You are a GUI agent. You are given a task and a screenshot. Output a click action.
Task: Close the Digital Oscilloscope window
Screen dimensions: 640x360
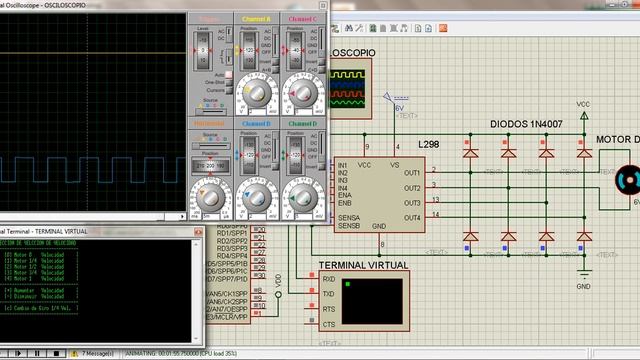point(323,5)
